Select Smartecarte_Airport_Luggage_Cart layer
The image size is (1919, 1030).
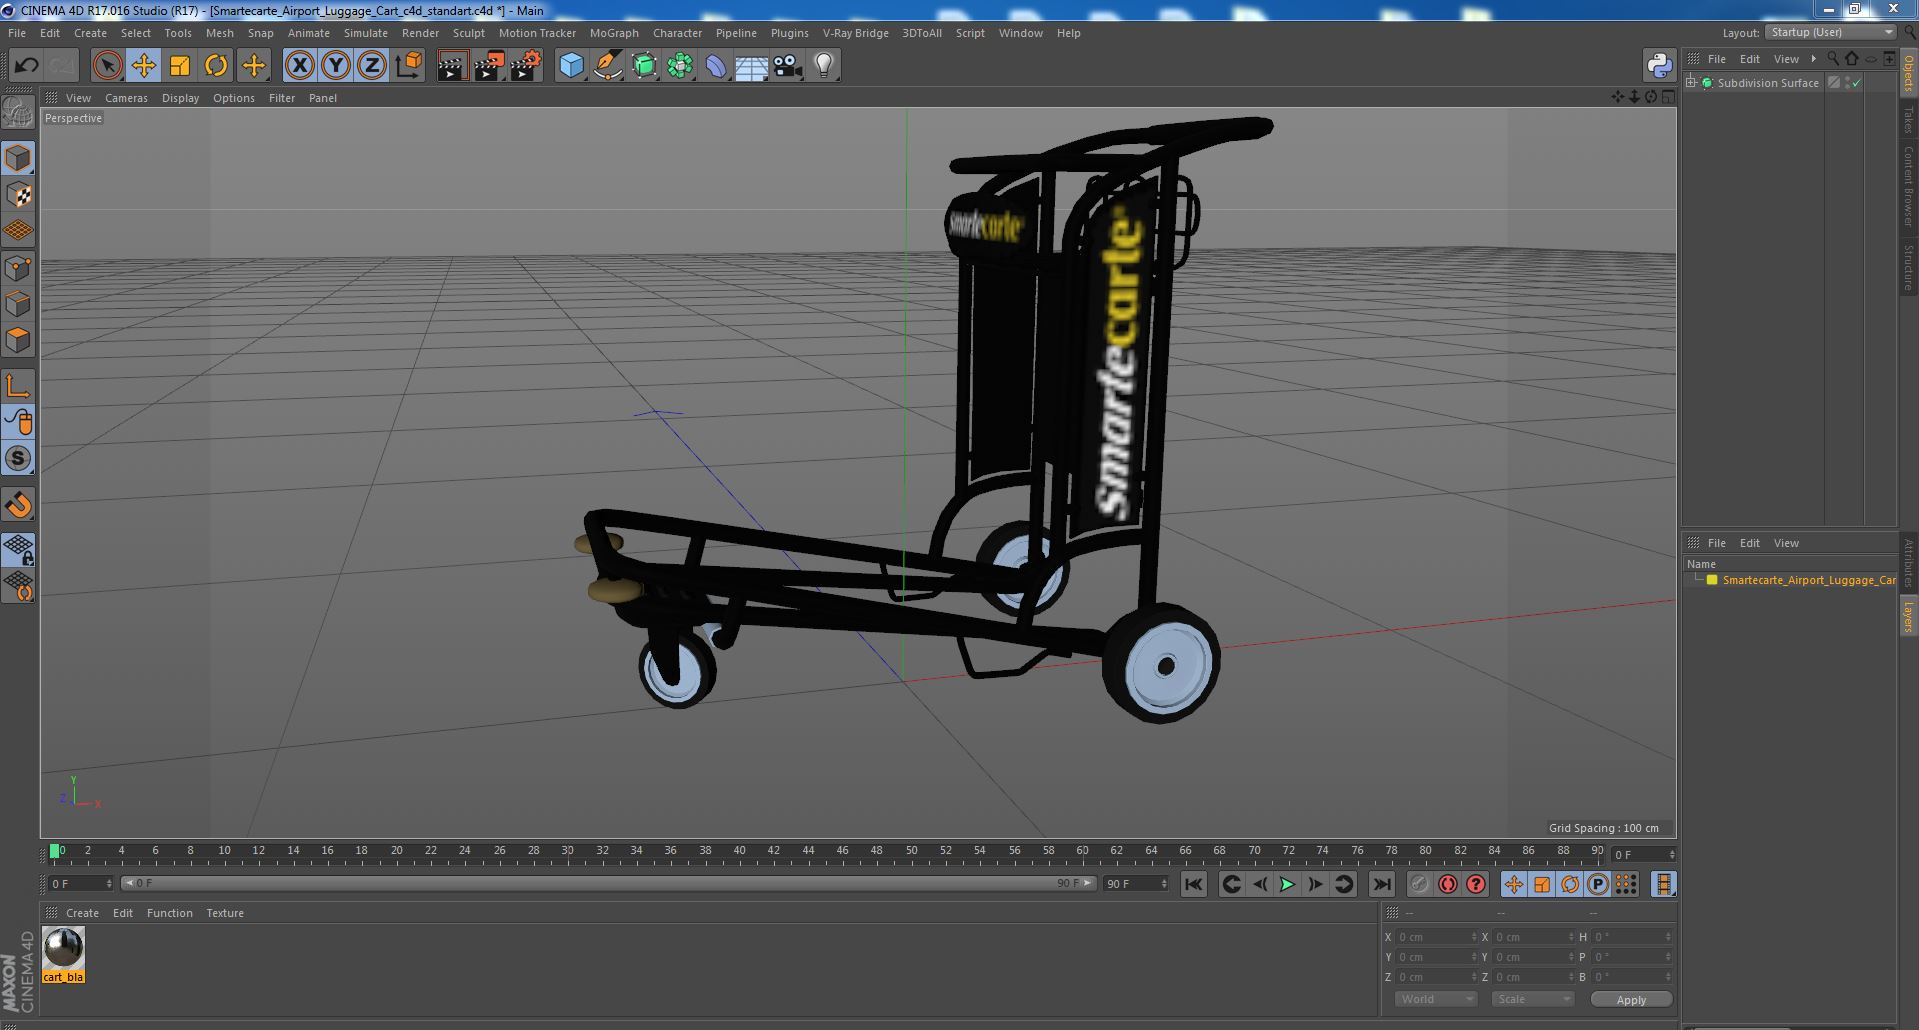pos(1808,580)
